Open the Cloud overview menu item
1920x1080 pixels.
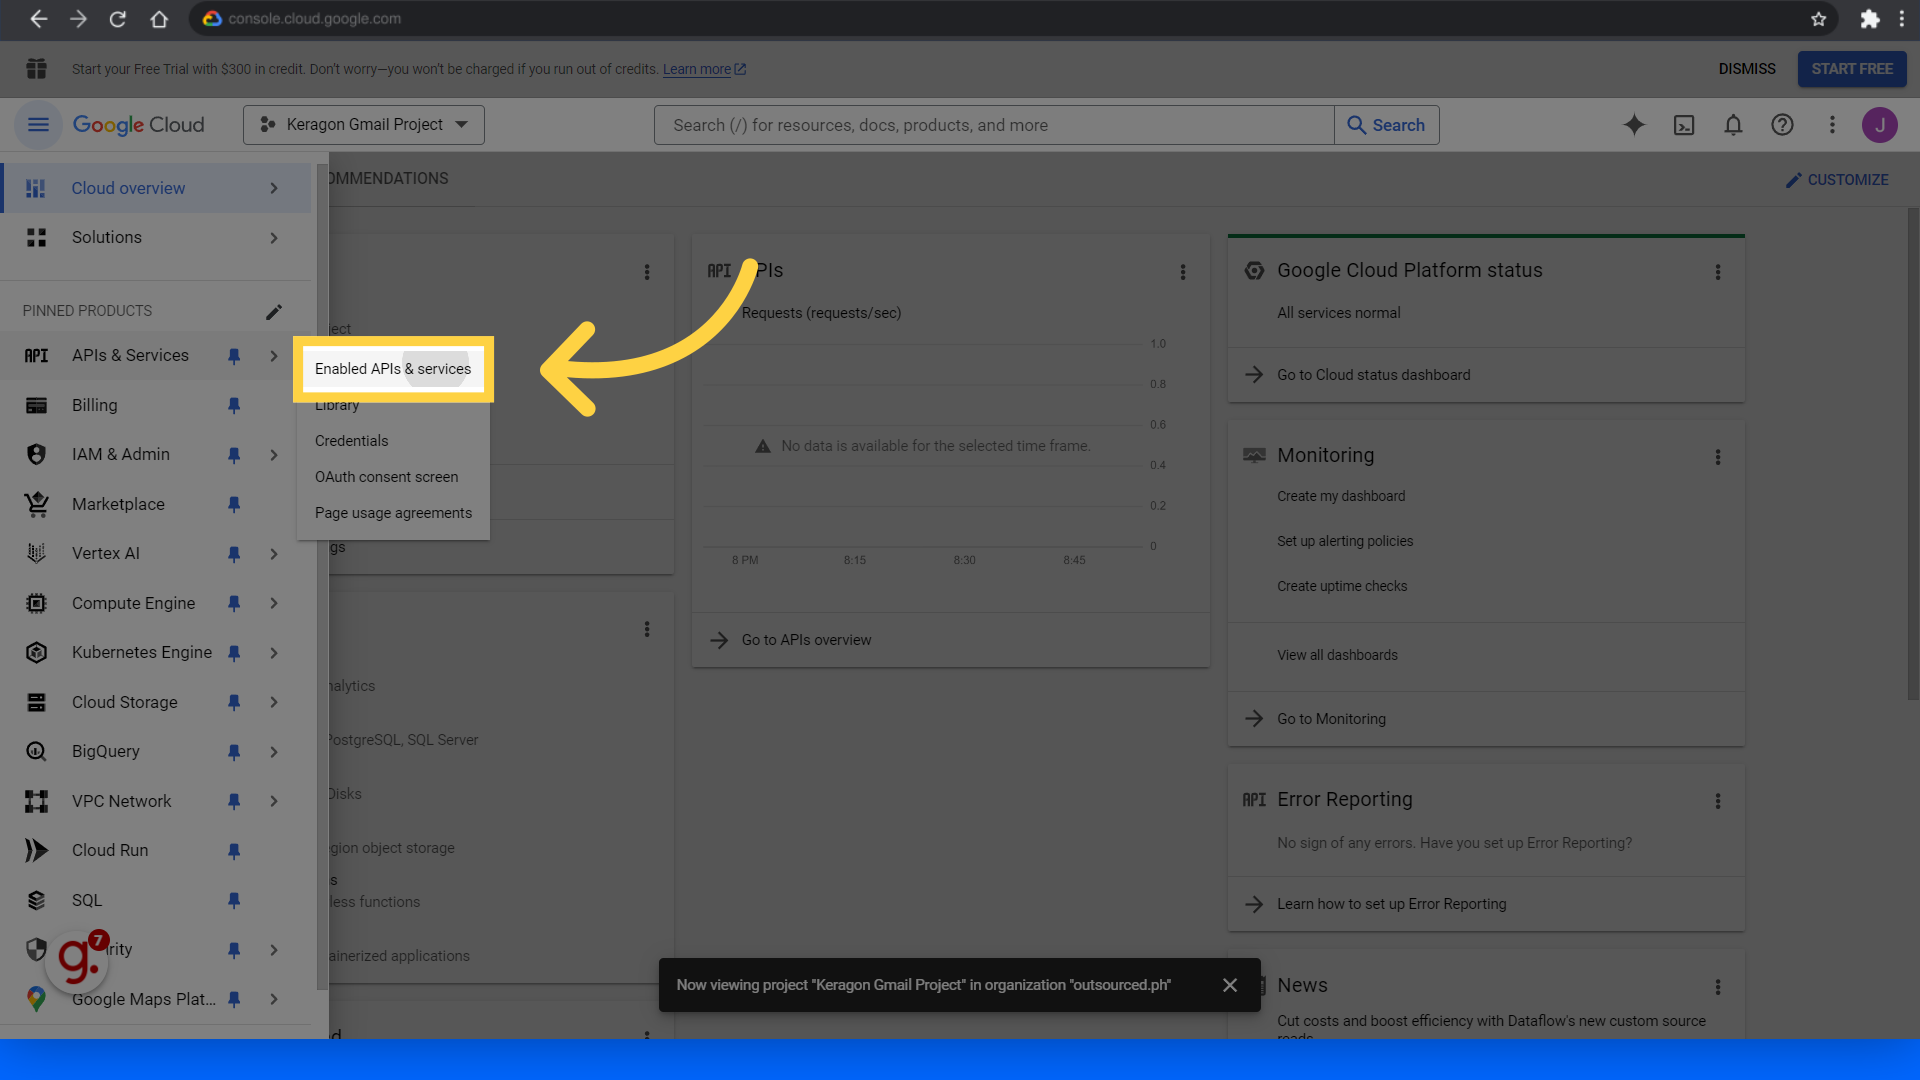click(155, 188)
